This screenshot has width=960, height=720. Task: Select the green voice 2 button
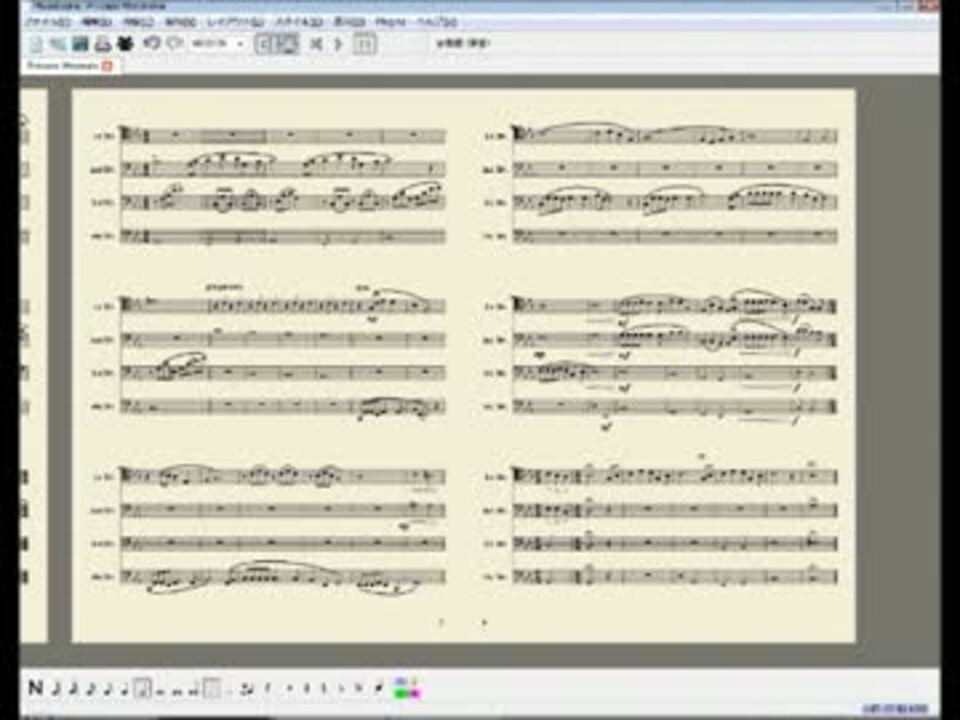(401, 694)
